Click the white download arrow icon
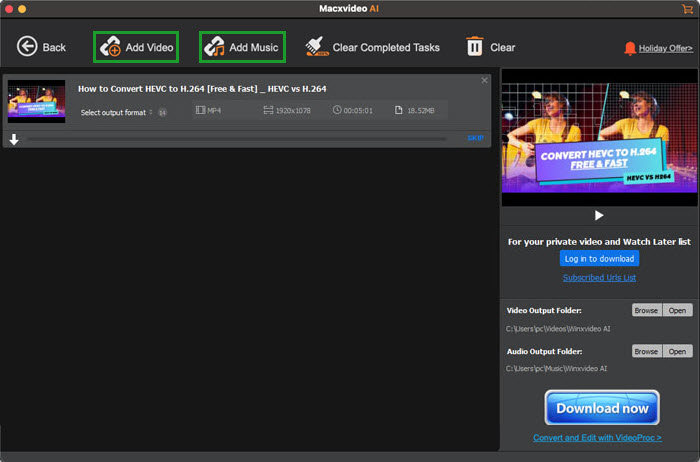 [14, 140]
